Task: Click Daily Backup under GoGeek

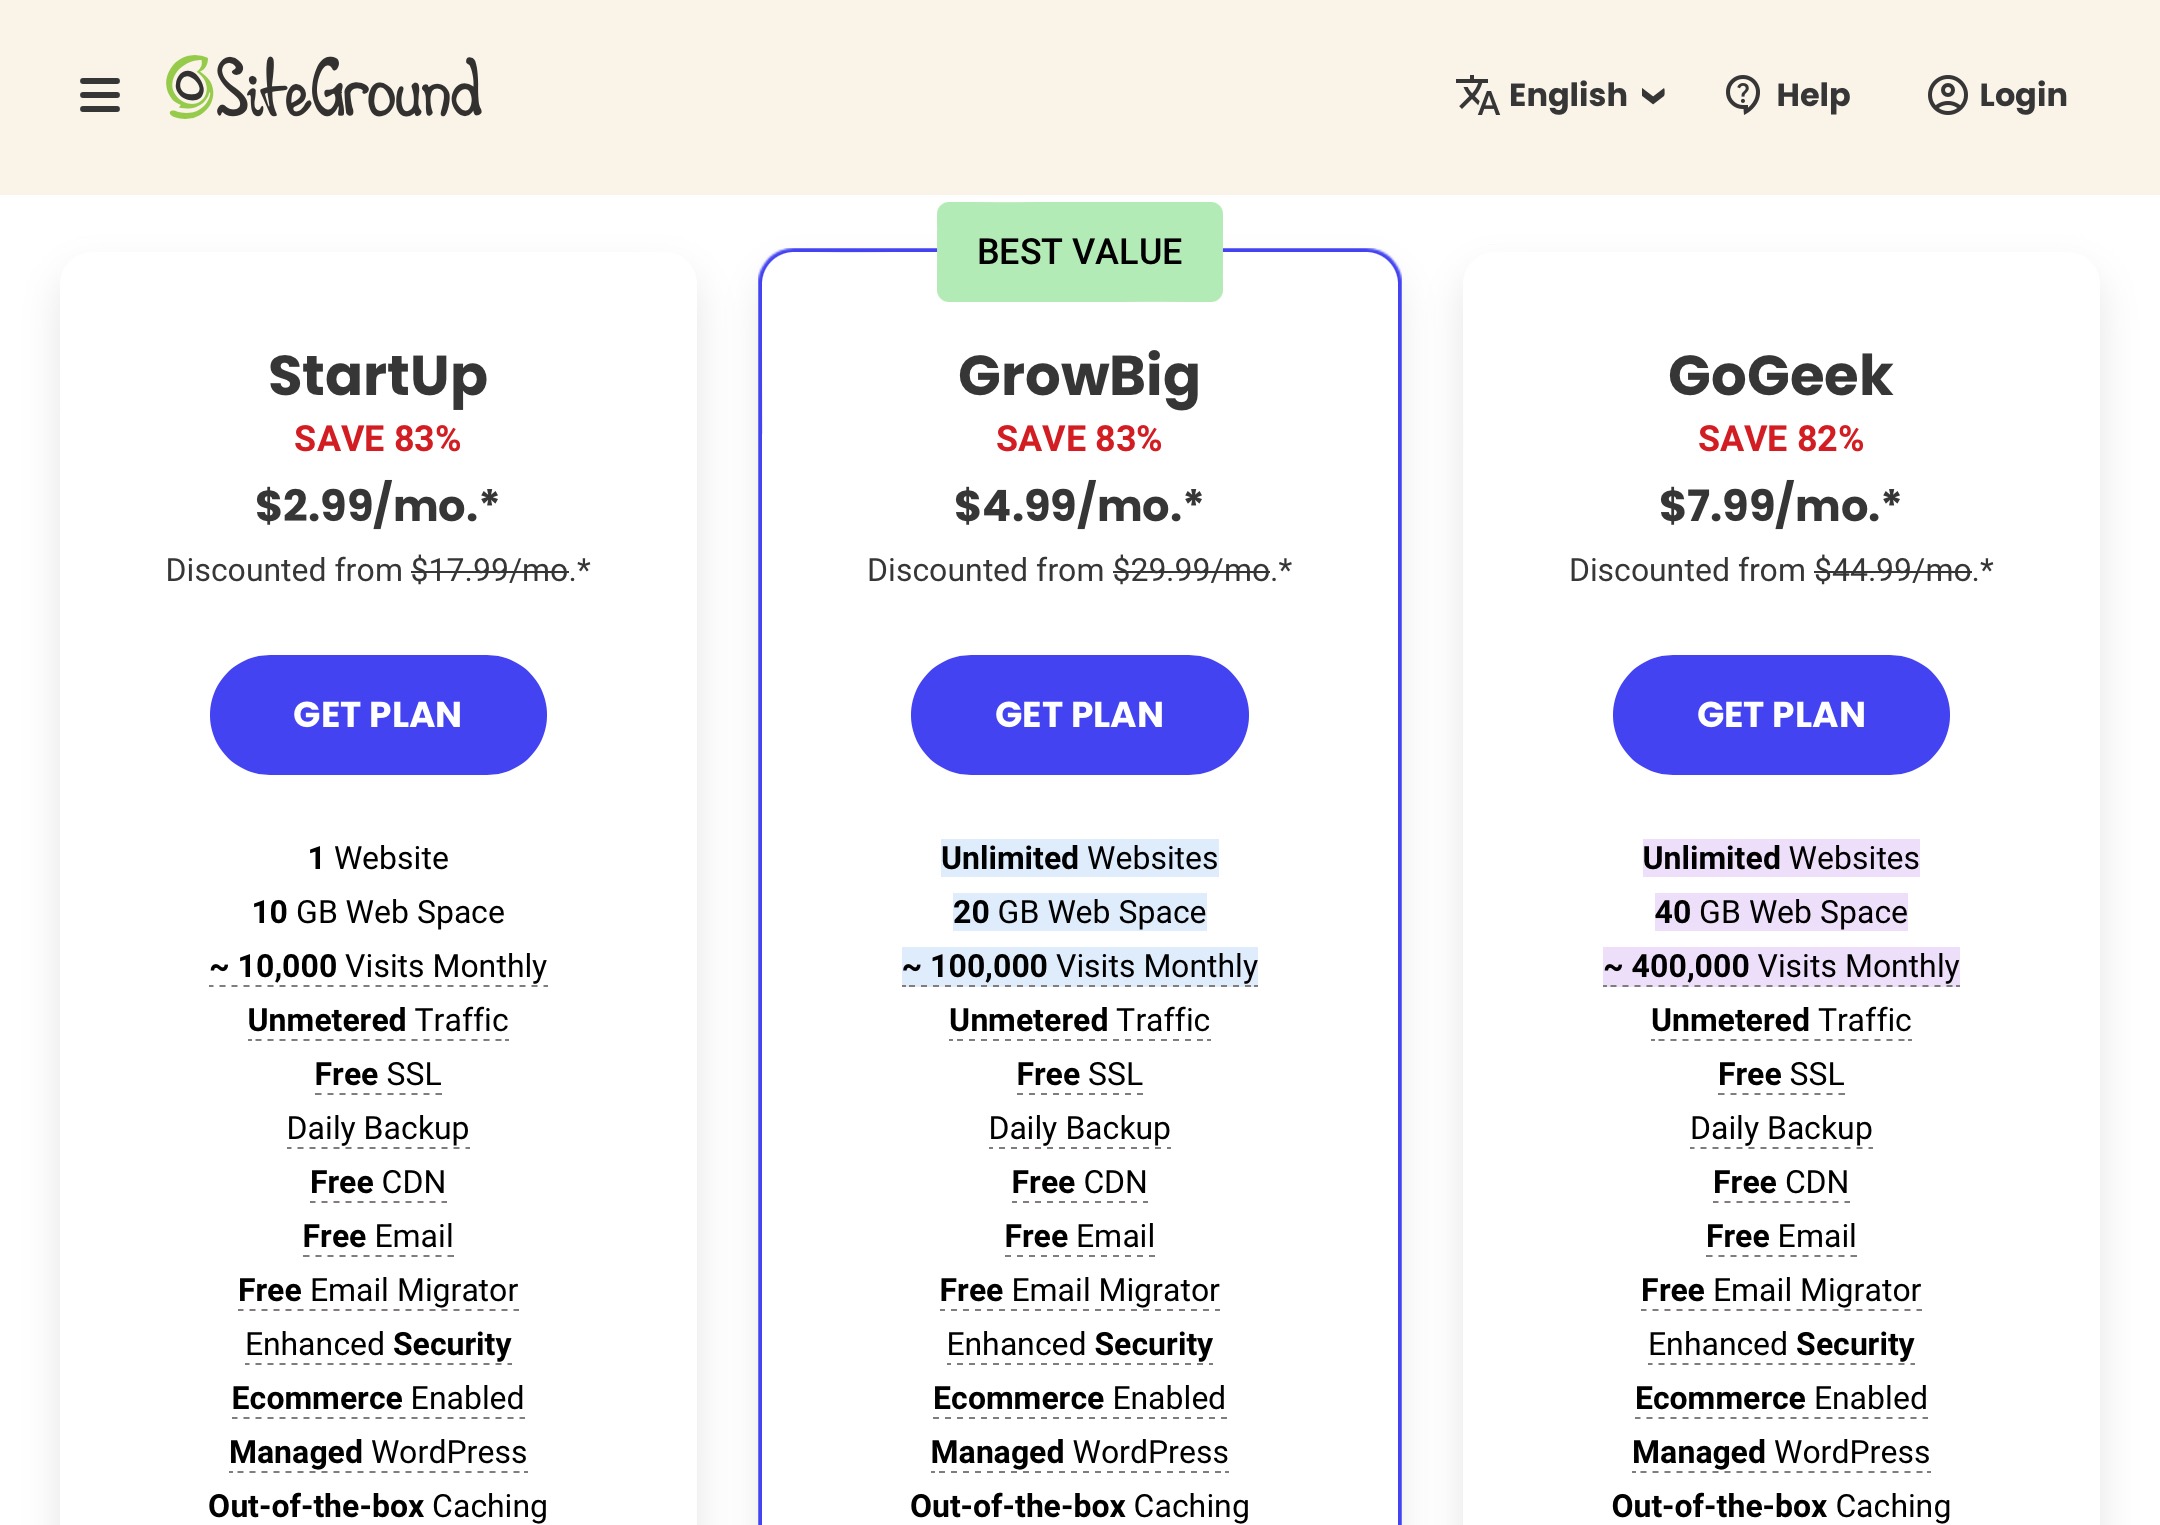Action: click(1781, 1128)
